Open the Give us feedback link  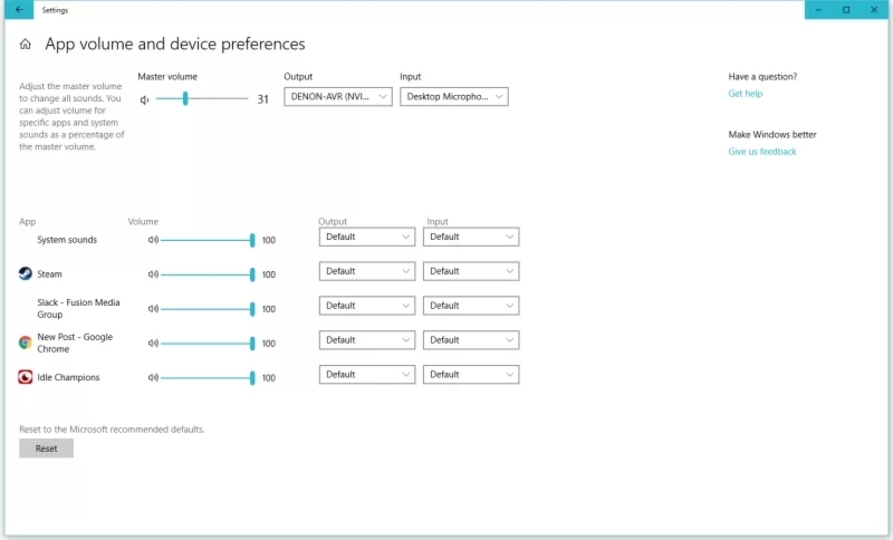coord(762,152)
